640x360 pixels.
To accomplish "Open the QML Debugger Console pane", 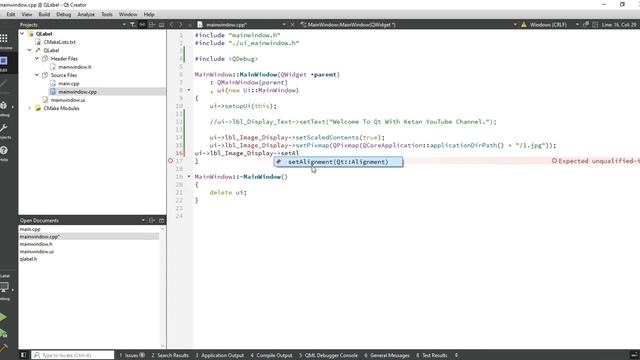I will [329, 355].
